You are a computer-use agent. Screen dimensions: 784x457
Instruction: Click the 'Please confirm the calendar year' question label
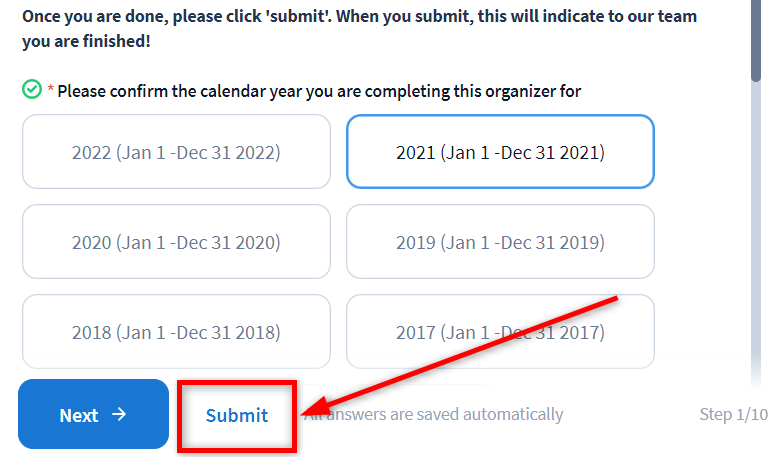click(x=319, y=92)
